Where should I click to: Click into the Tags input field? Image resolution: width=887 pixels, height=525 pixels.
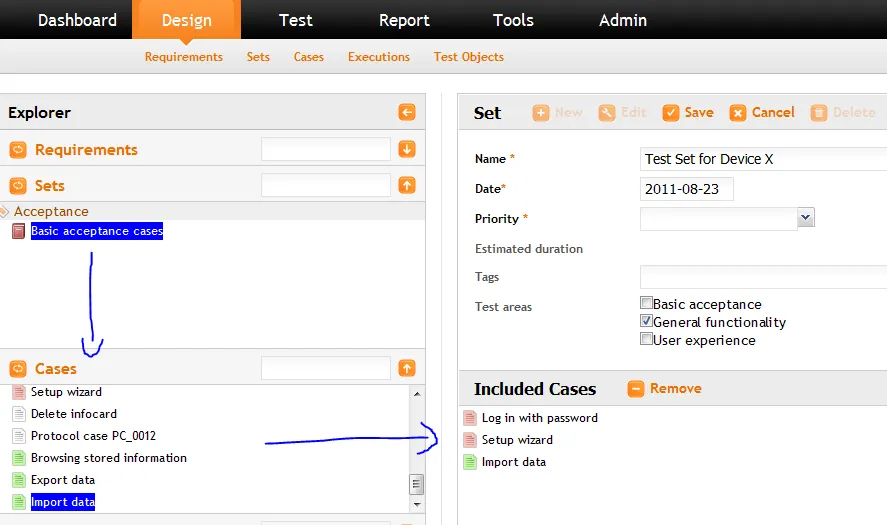click(x=762, y=277)
